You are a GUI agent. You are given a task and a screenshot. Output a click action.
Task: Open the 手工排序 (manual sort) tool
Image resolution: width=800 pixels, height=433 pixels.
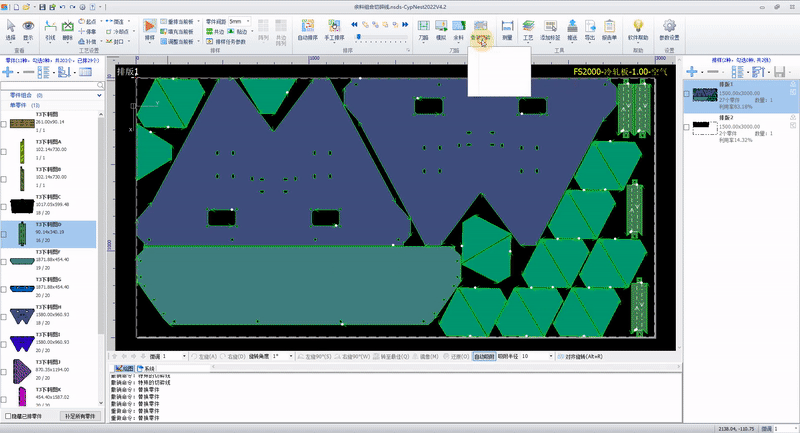(334, 25)
